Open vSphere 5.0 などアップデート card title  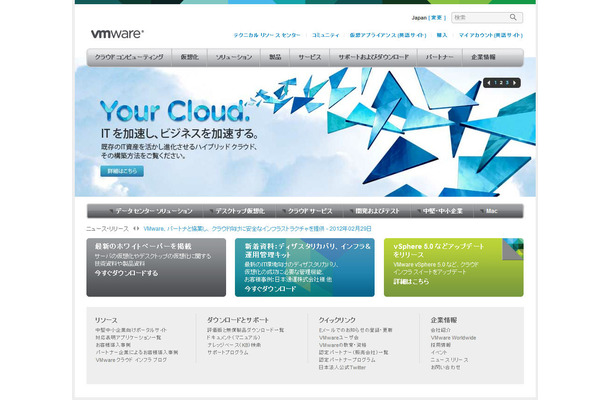coord(439,251)
